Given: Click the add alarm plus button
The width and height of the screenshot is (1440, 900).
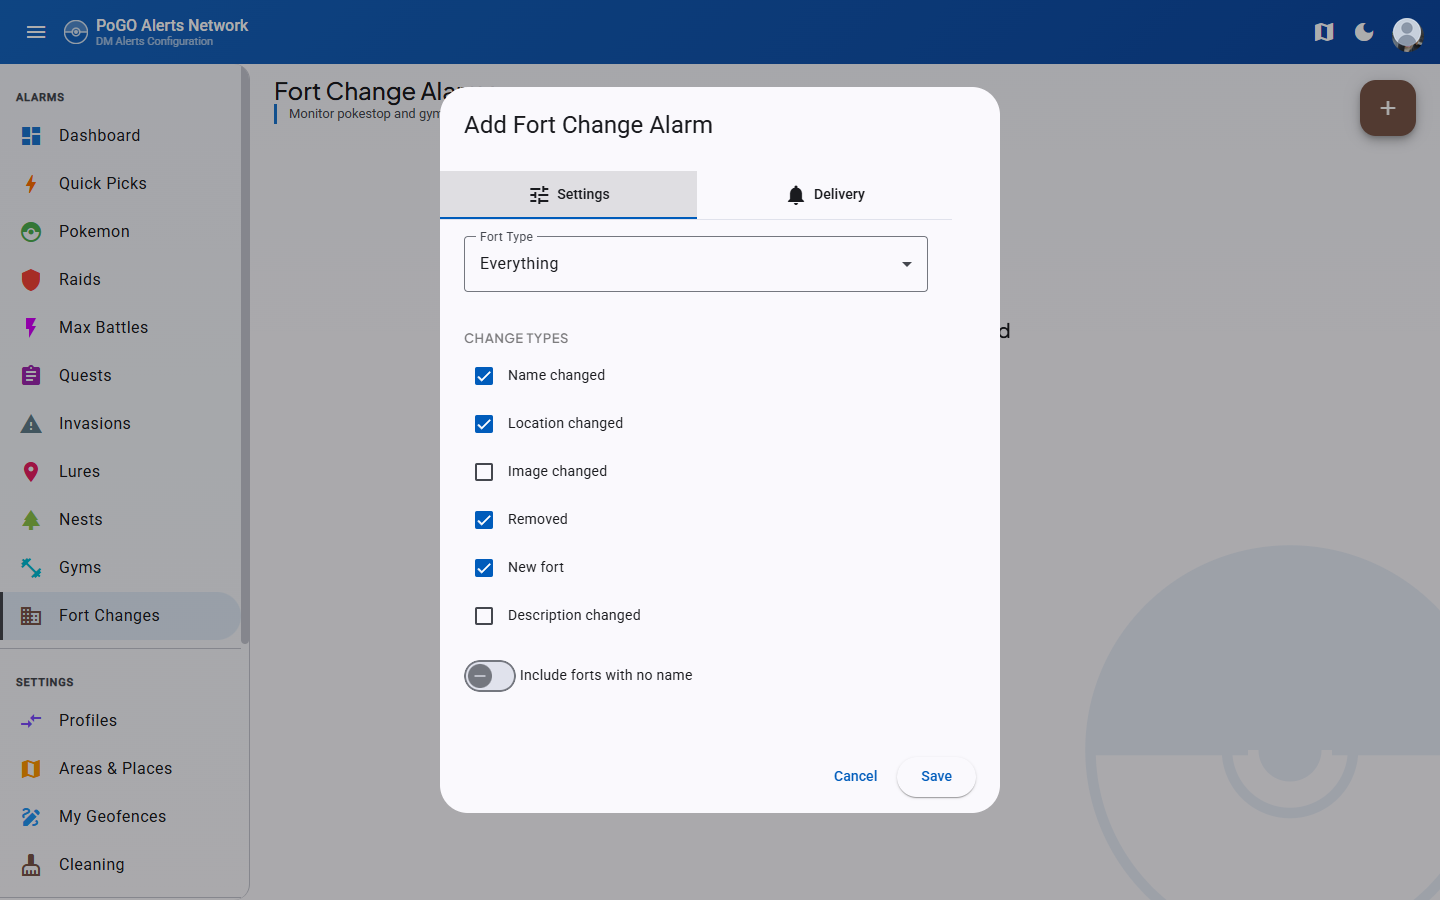Looking at the screenshot, I should click(x=1388, y=108).
